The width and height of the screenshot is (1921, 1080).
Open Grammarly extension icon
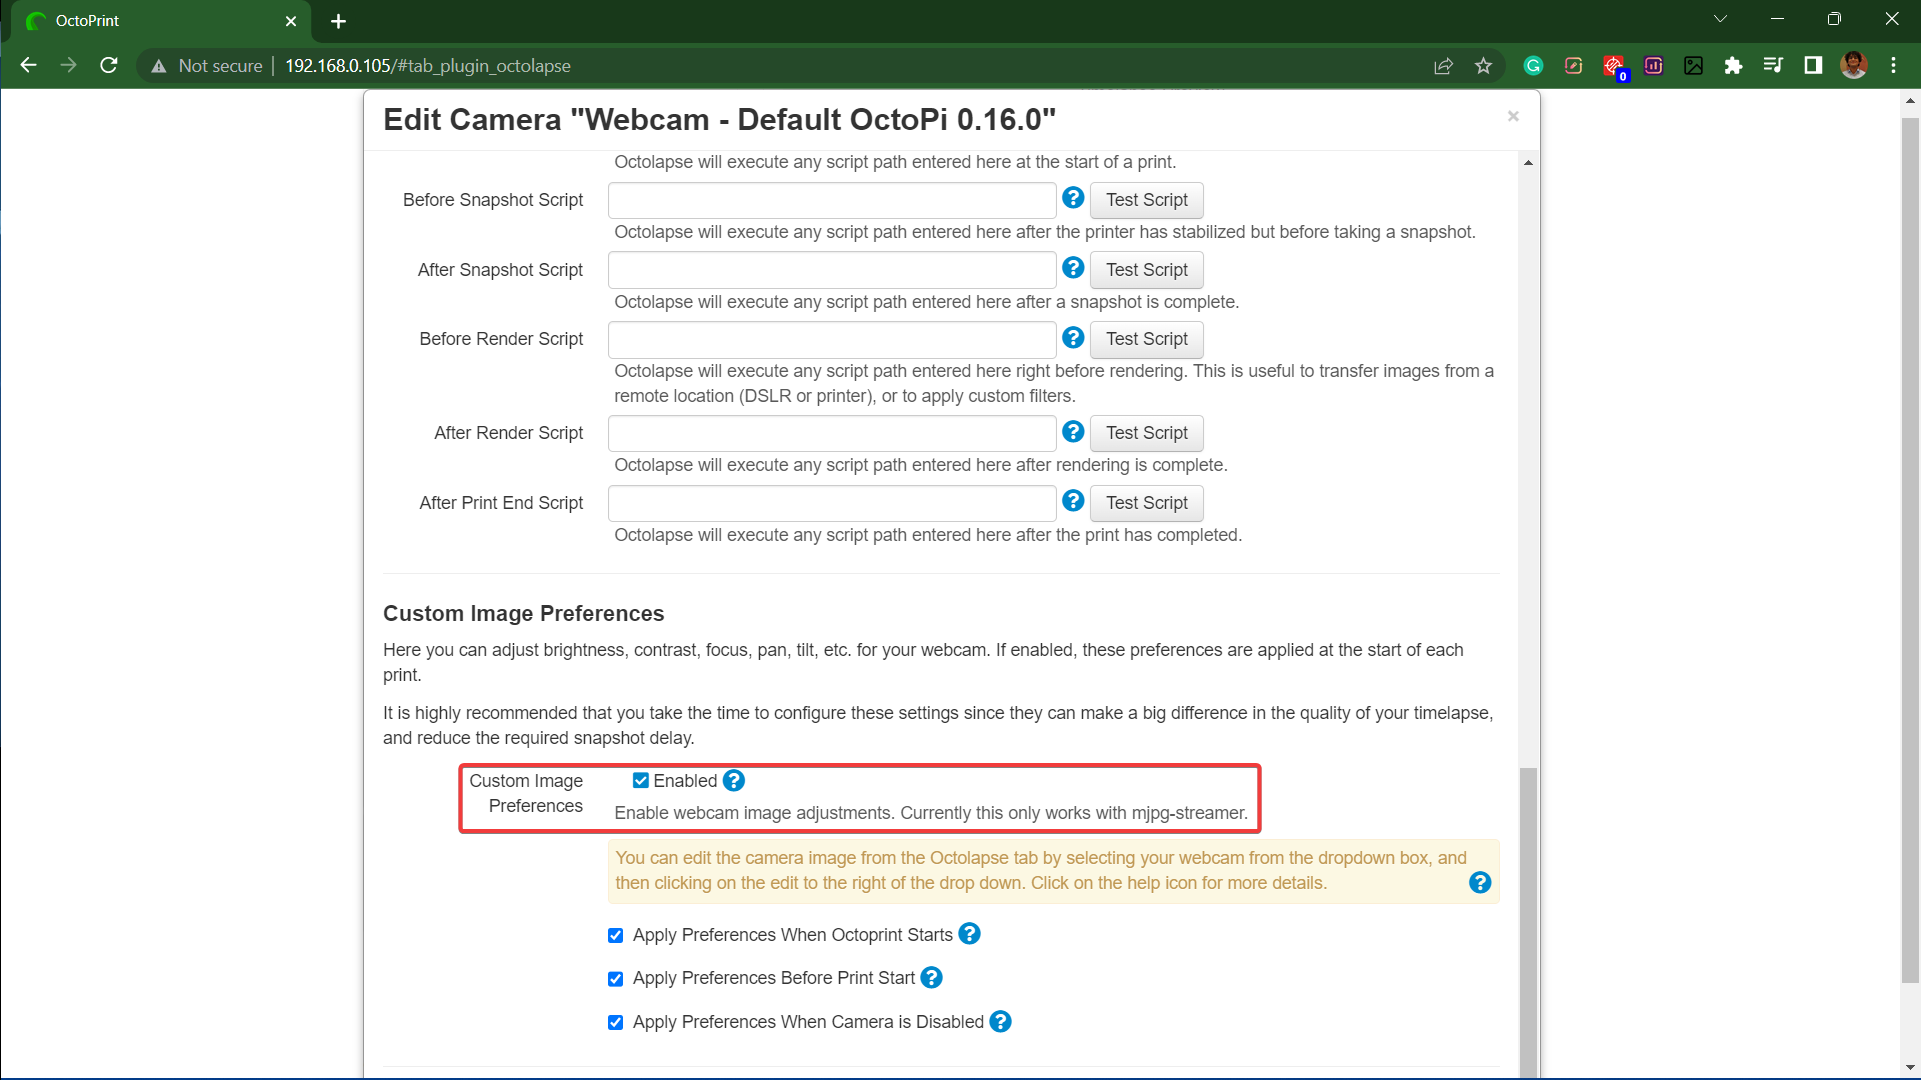[x=1533, y=66]
